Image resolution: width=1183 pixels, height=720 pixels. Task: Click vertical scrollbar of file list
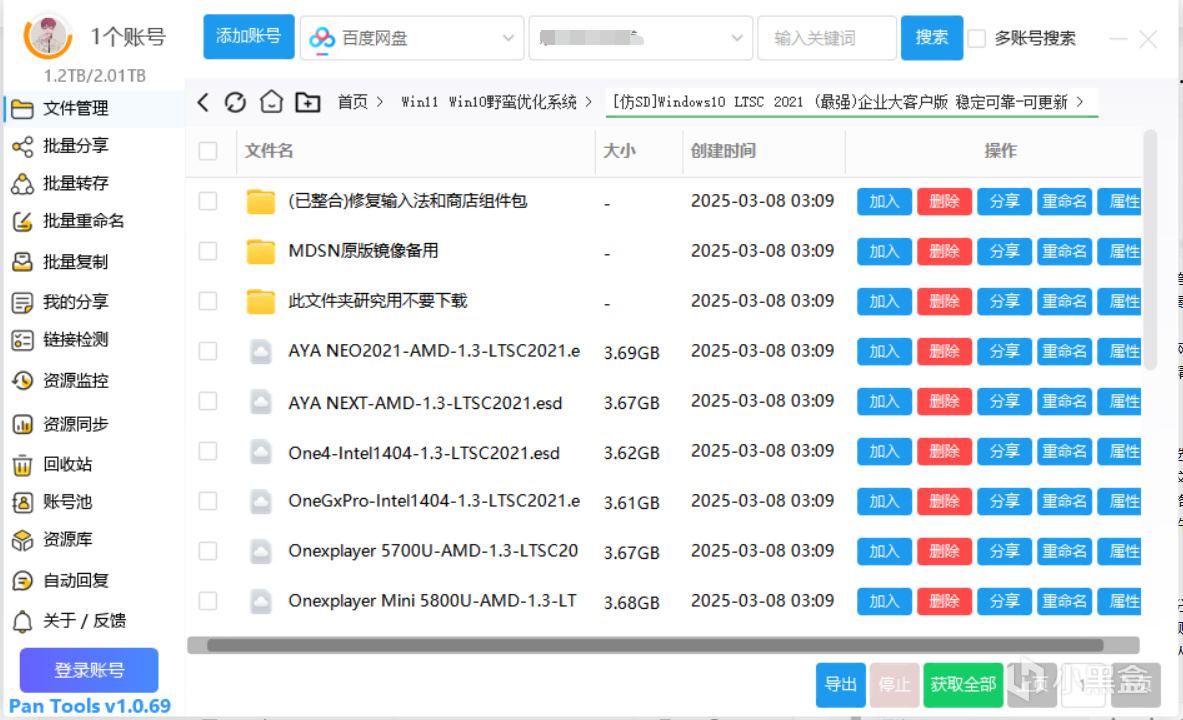pyautogui.click(x=1150, y=251)
